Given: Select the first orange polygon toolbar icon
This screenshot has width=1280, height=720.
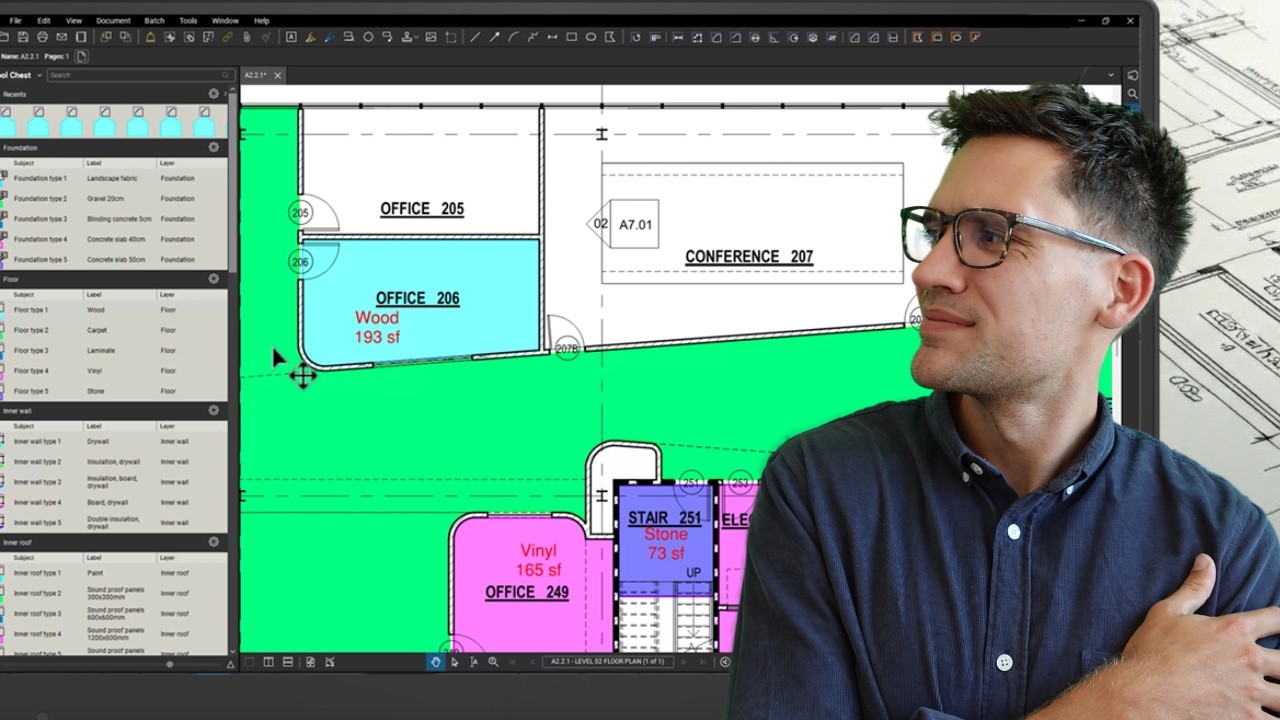Looking at the screenshot, I should [x=917, y=37].
